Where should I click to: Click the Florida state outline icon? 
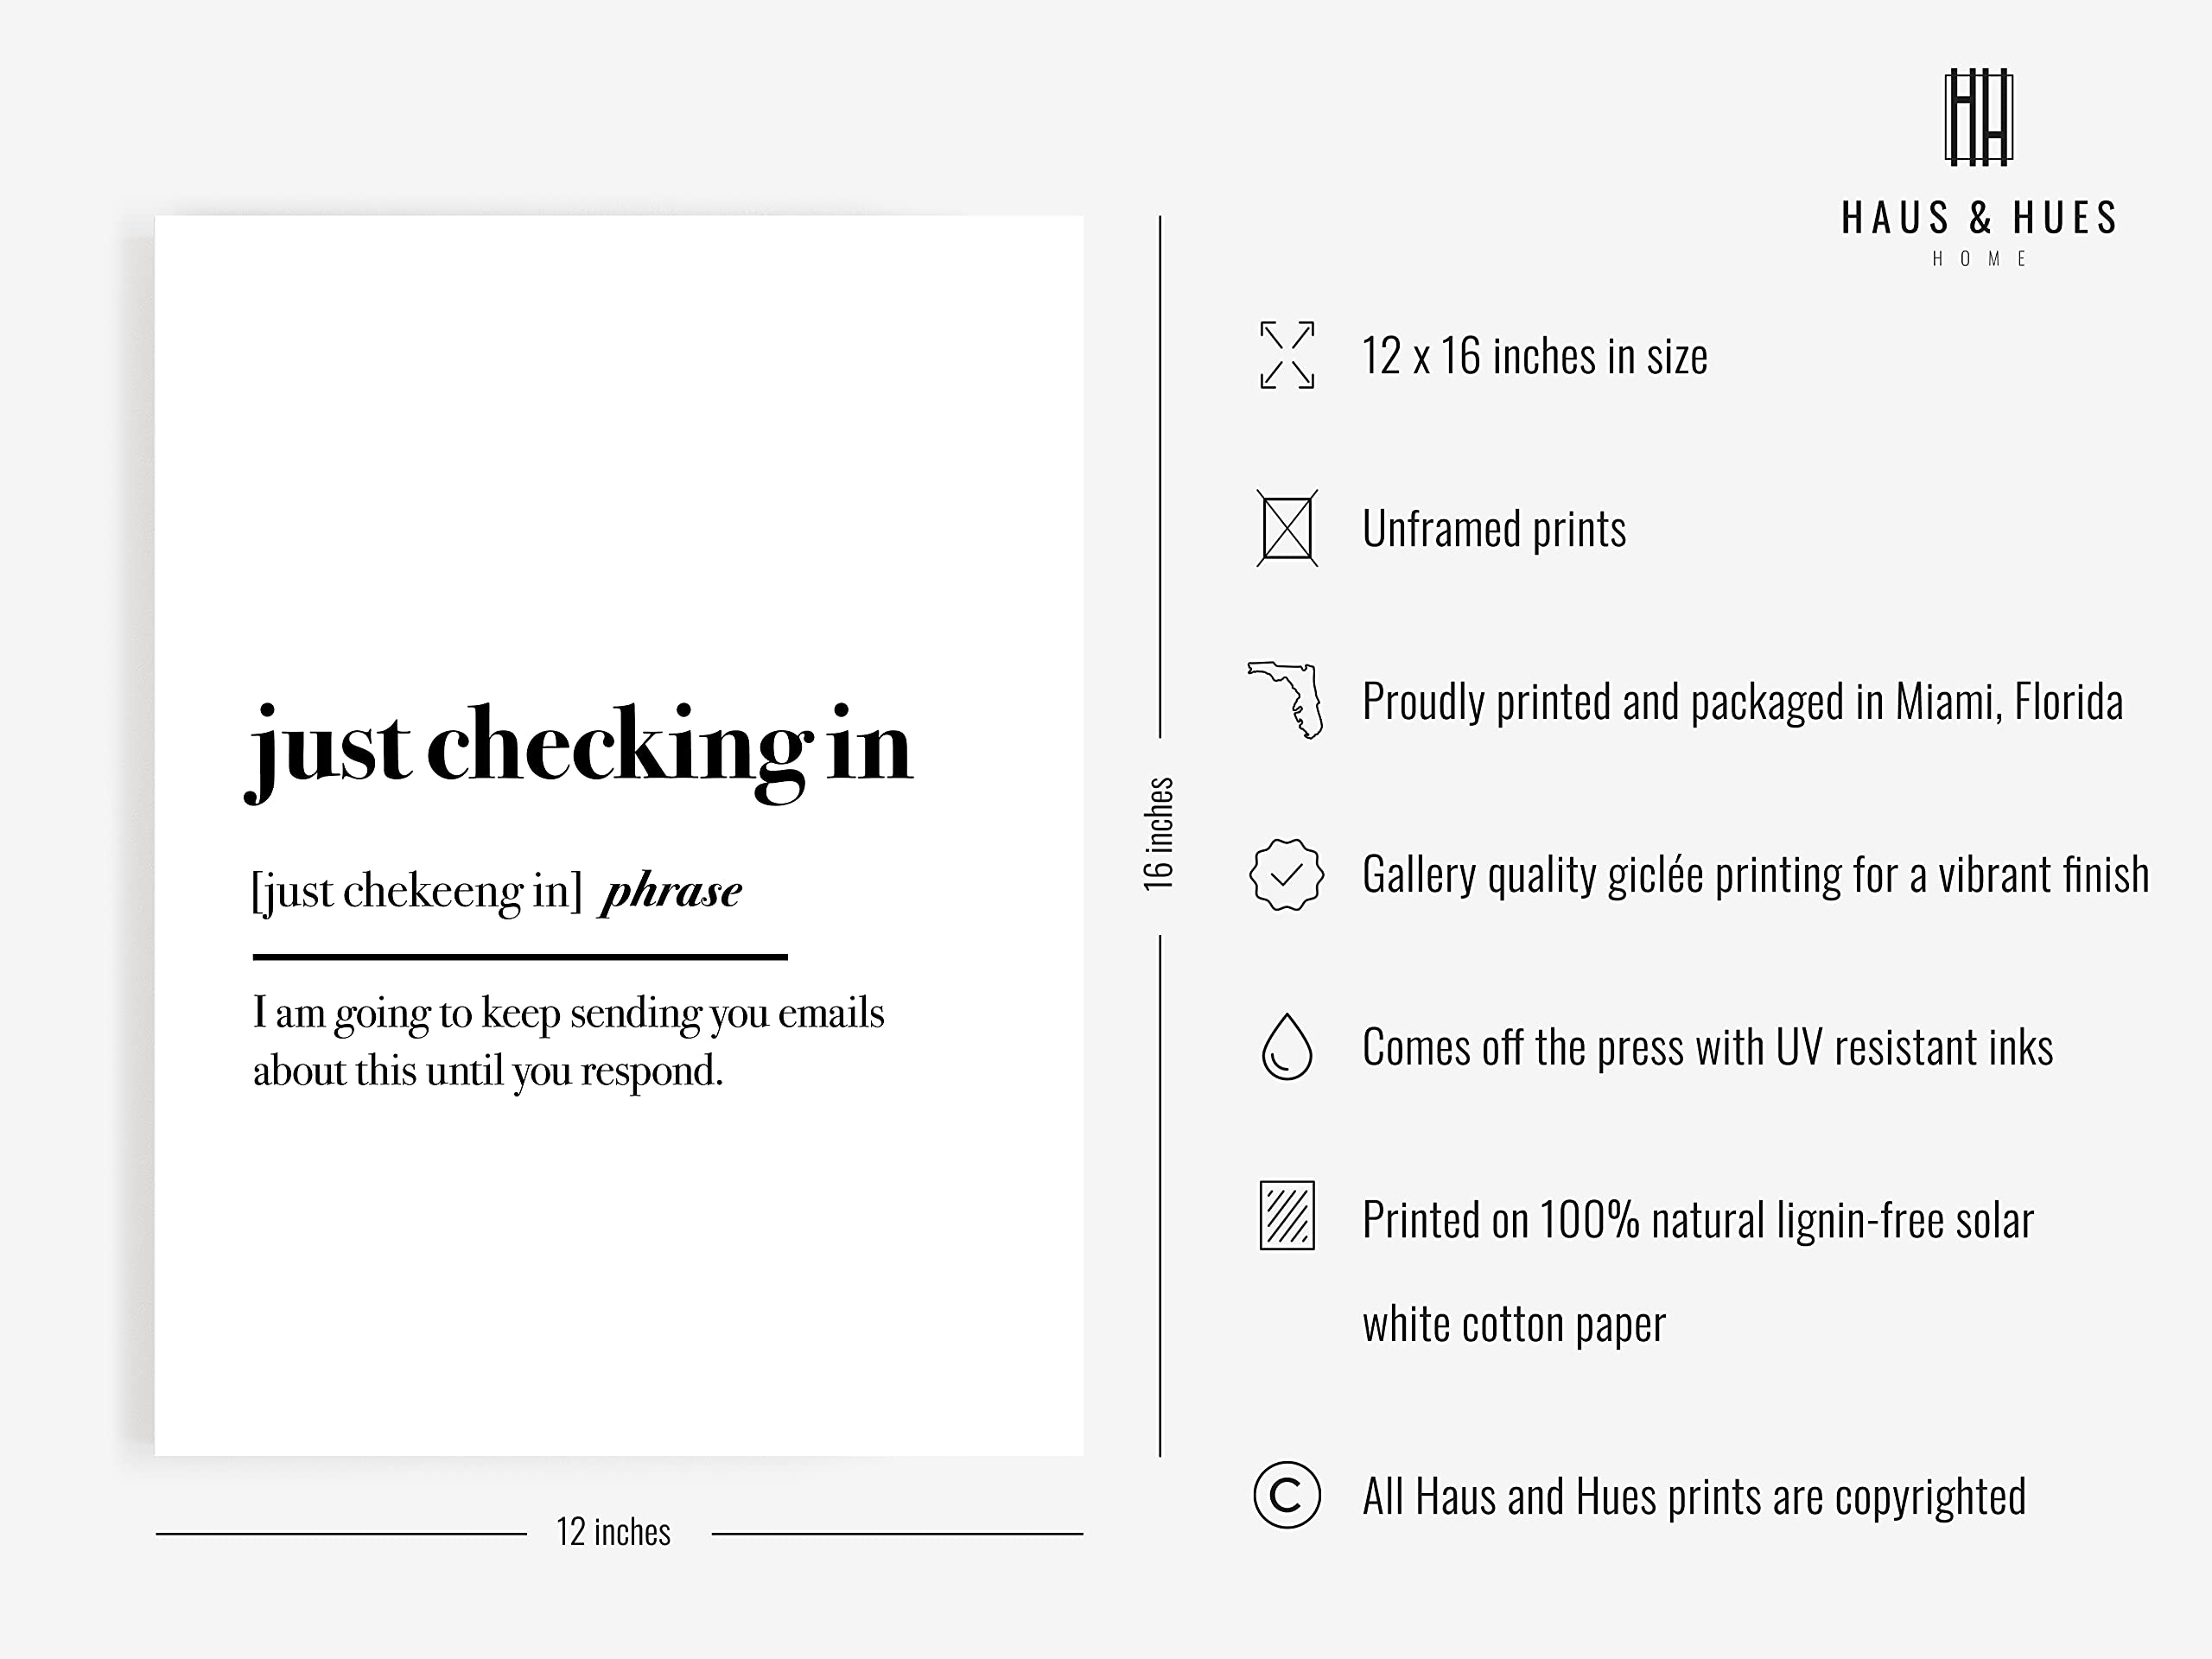1288,700
